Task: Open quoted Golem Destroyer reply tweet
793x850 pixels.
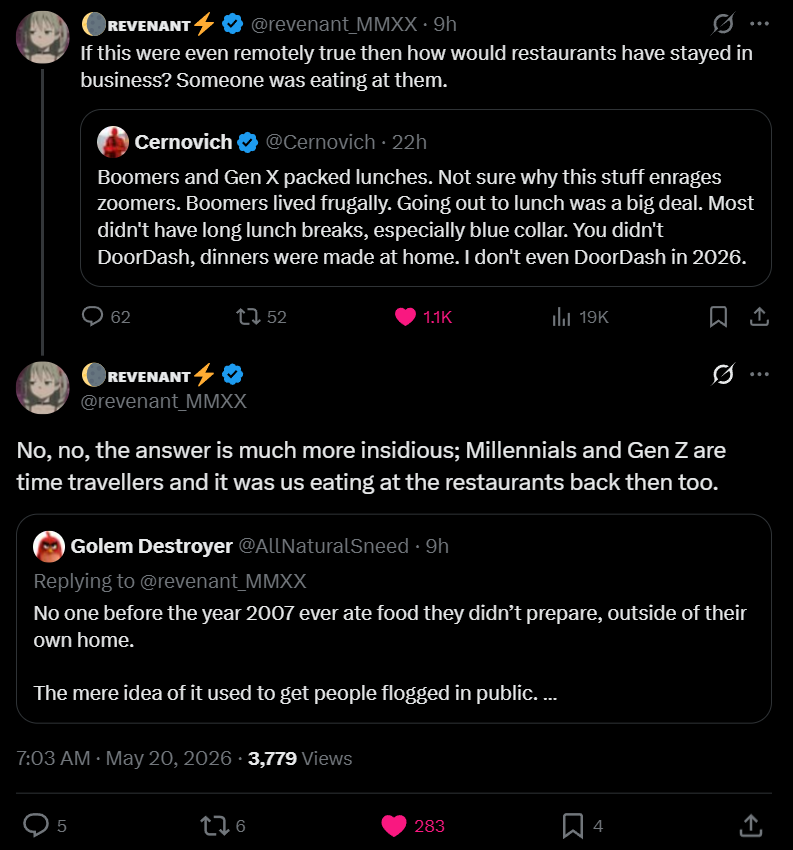Action: [x=394, y=619]
